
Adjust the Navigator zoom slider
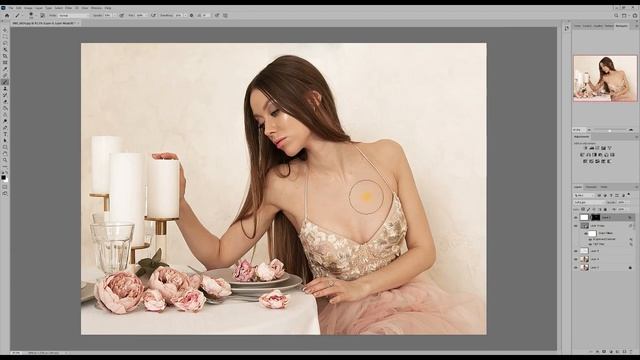pos(610,130)
